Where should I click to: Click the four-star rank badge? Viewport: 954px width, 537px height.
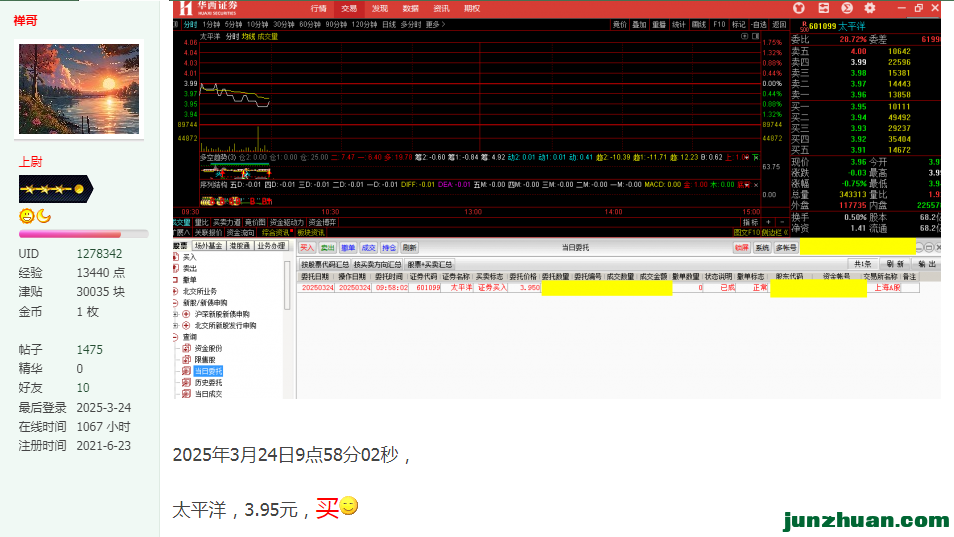point(56,189)
